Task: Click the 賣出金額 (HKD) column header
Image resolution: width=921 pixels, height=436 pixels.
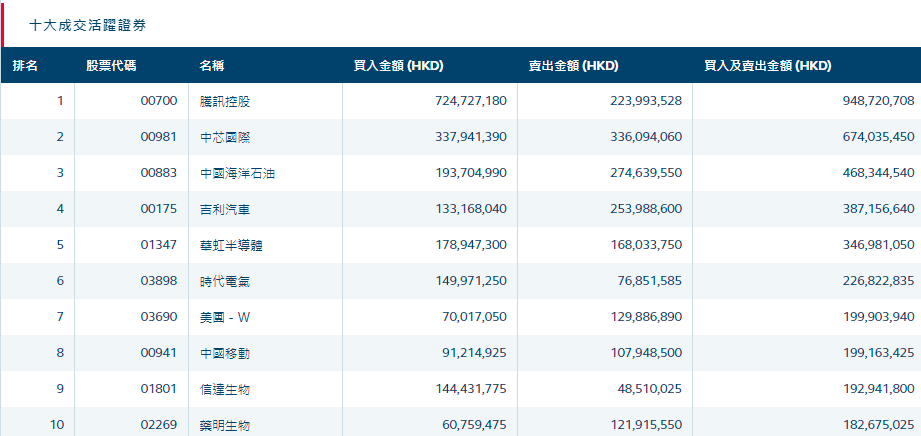Action: pos(573,66)
